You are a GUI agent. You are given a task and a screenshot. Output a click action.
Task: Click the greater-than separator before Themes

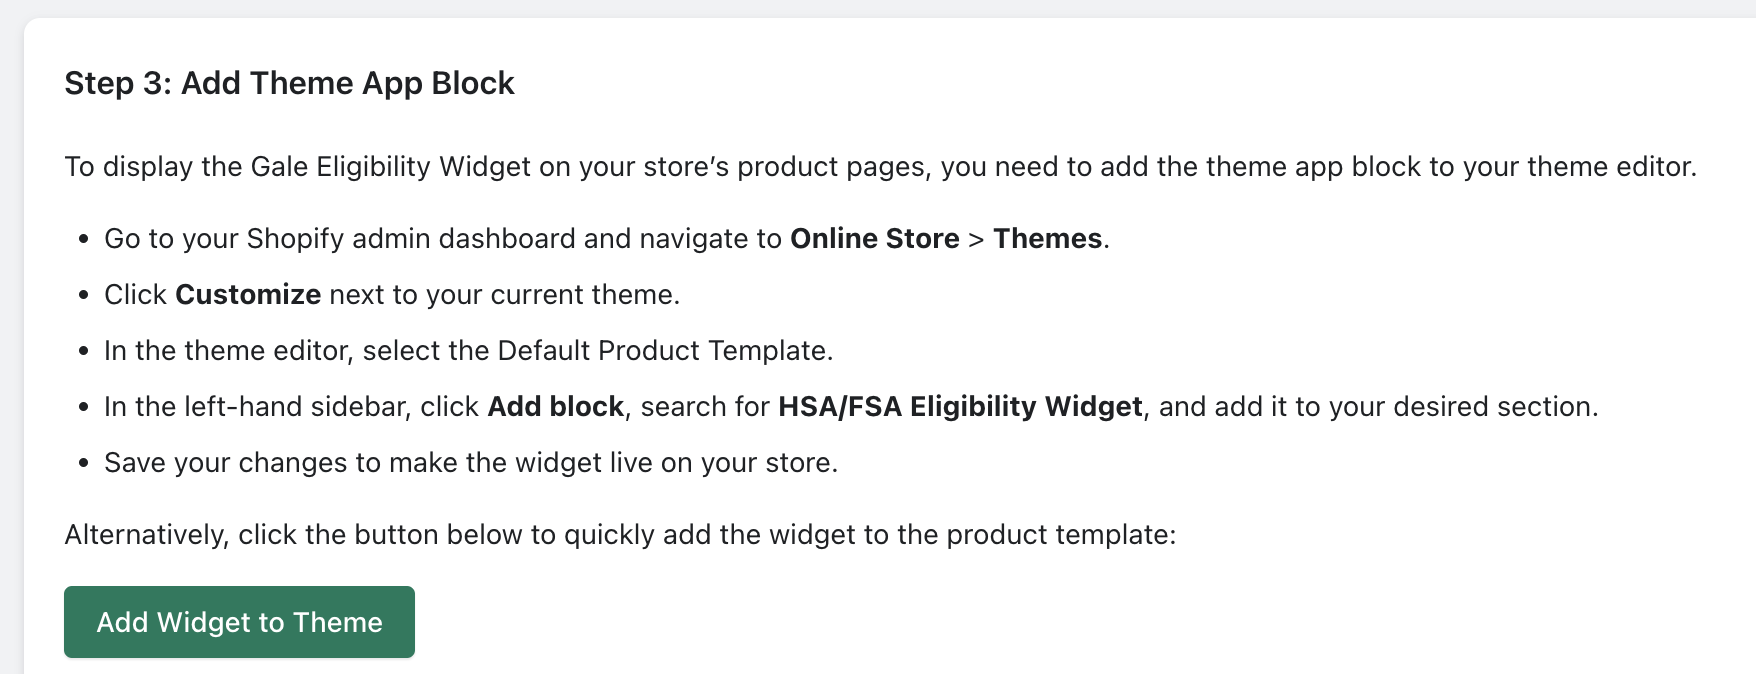point(976,239)
